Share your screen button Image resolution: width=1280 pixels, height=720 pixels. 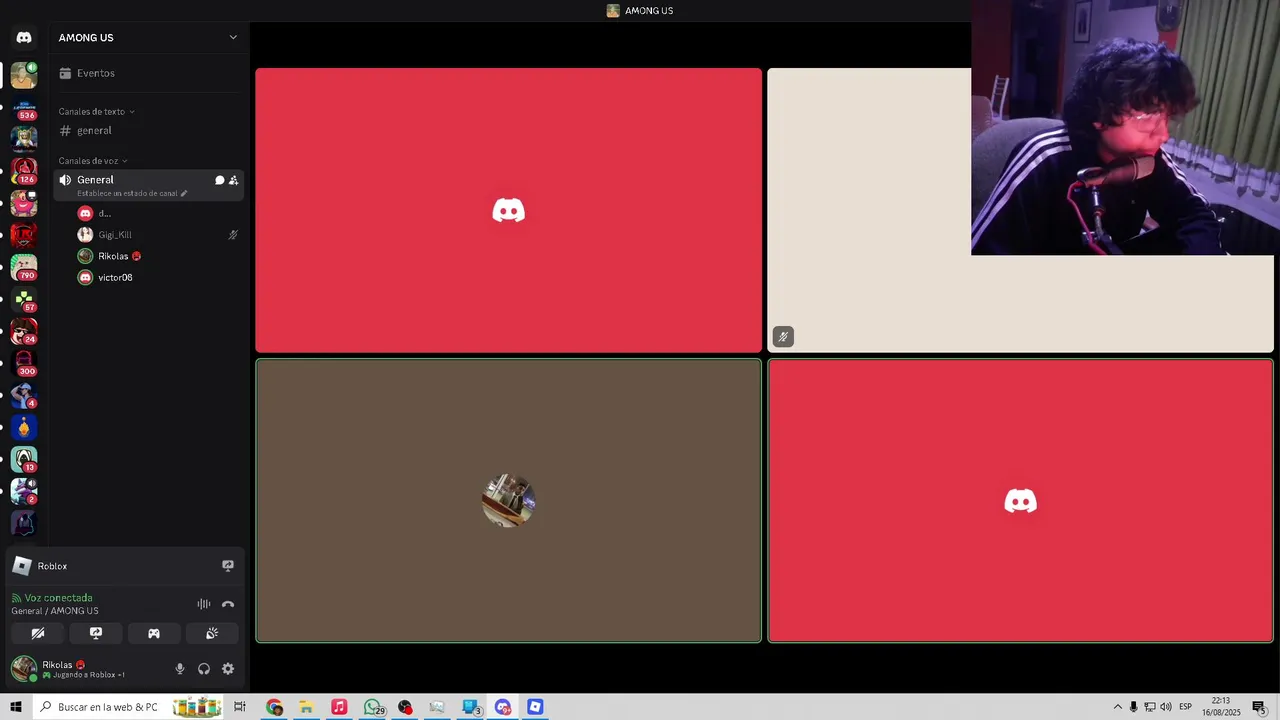96,633
